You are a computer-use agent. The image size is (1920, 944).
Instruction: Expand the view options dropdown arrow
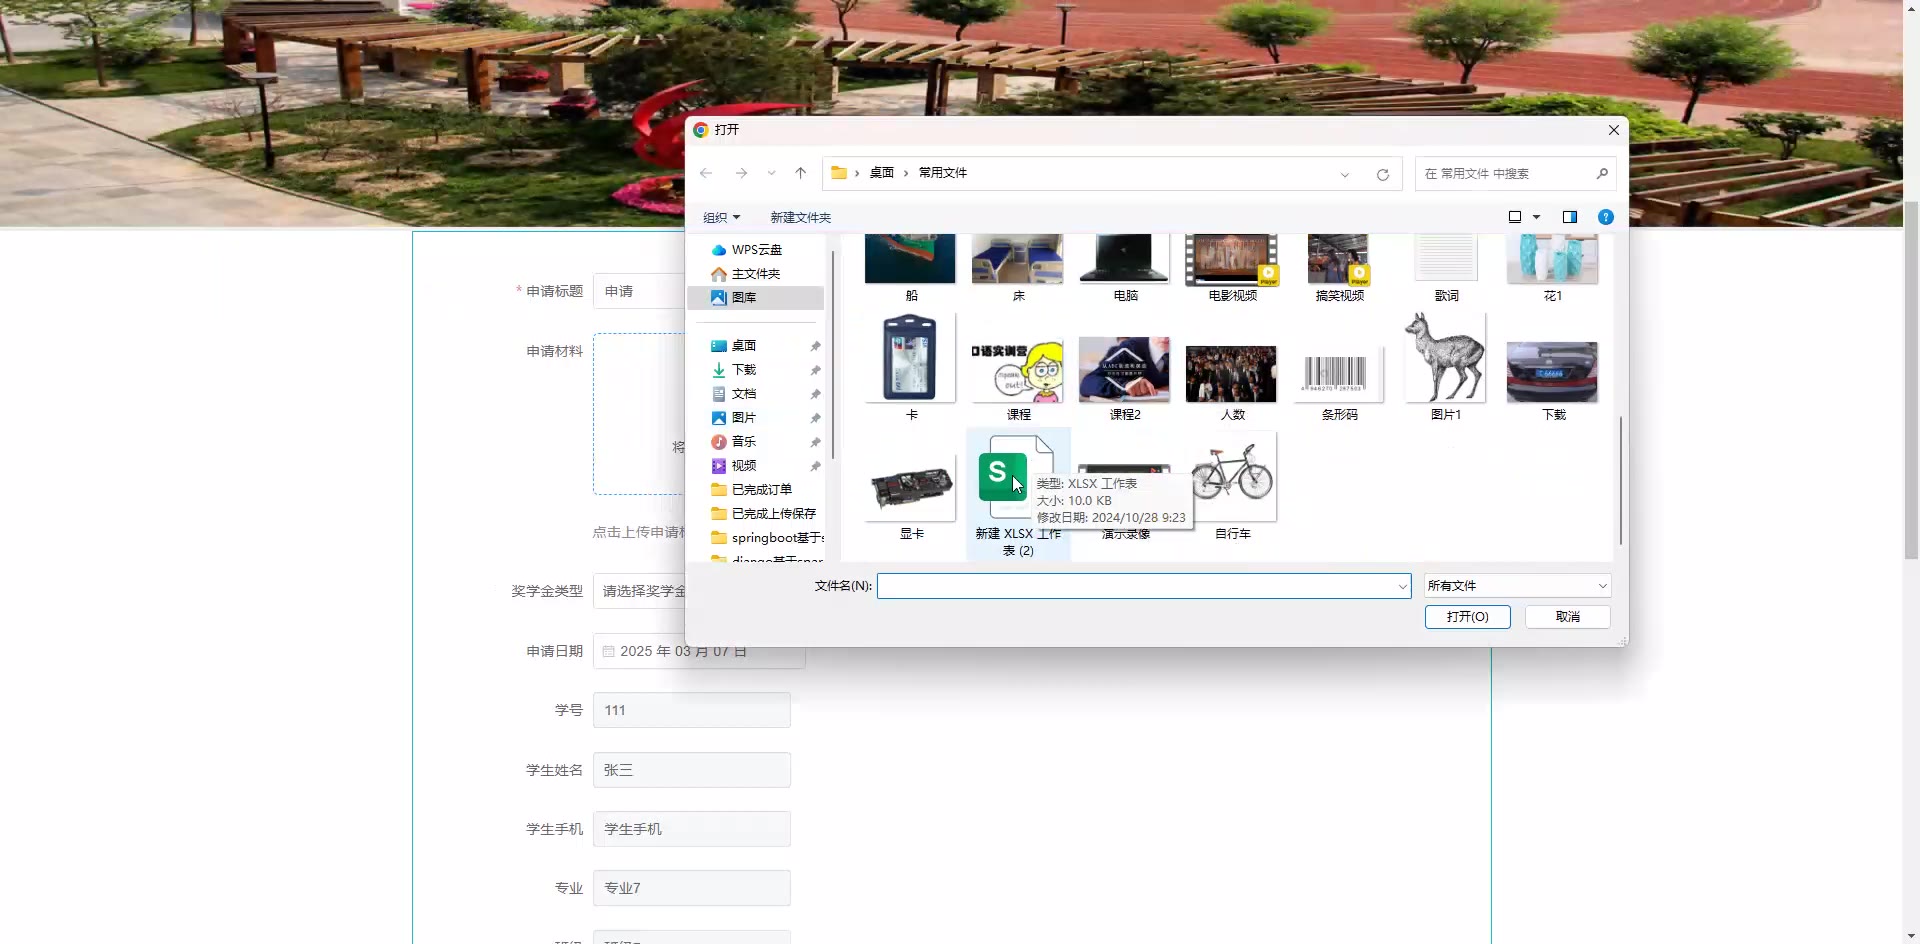coord(1536,217)
